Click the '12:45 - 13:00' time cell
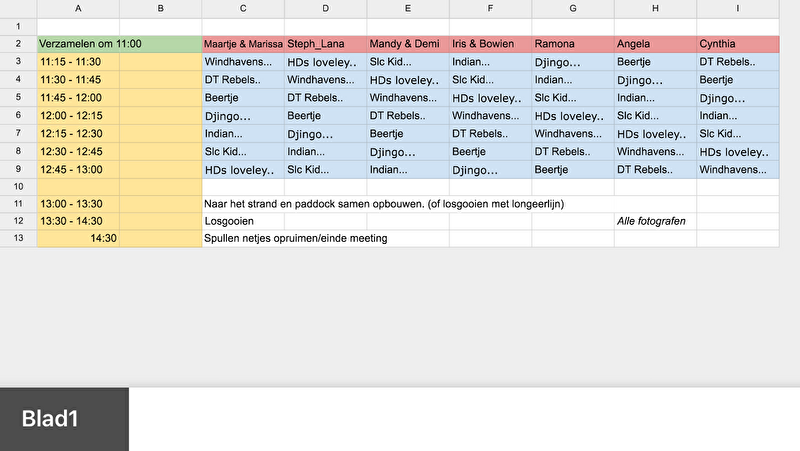Screen dimensions: 800x451 [x=78, y=169]
